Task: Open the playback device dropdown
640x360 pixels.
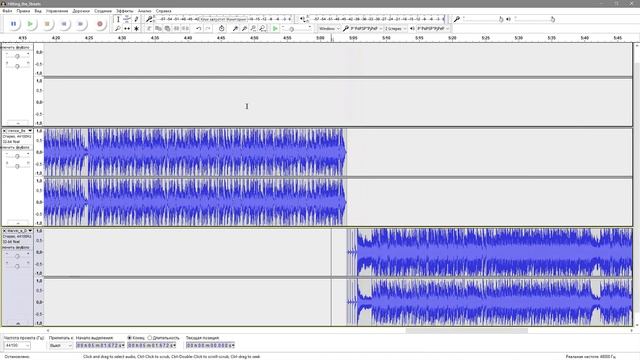Action: (433, 29)
